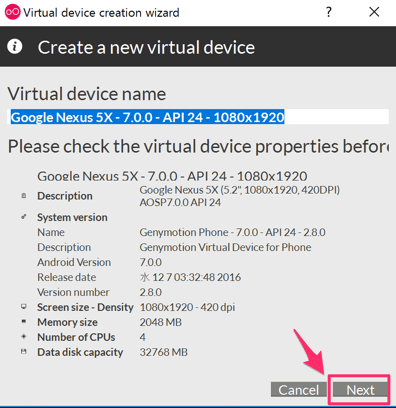Click the 'AOSP7.0.0 API 24' description line
The image size is (396, 408).
click(x=180, y=202)
